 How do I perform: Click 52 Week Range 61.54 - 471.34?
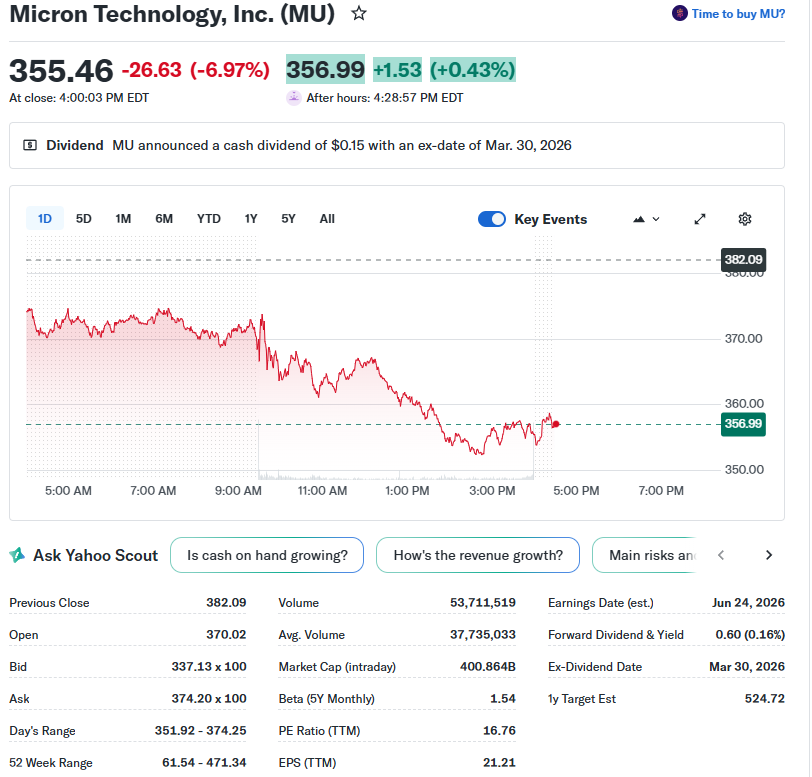click(204, 762)
